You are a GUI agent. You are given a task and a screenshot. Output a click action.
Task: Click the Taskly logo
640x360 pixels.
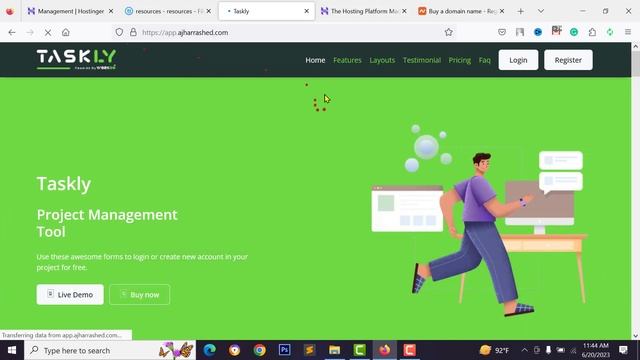coord(76,60)
